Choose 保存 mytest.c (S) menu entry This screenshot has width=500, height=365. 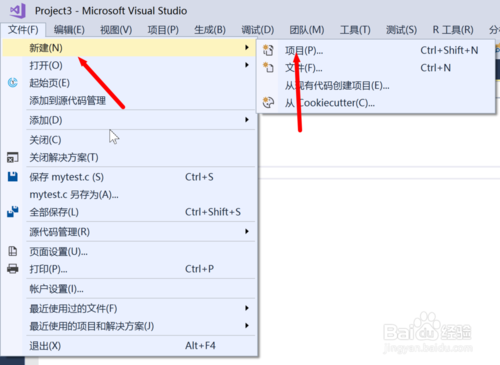(129, 177)
